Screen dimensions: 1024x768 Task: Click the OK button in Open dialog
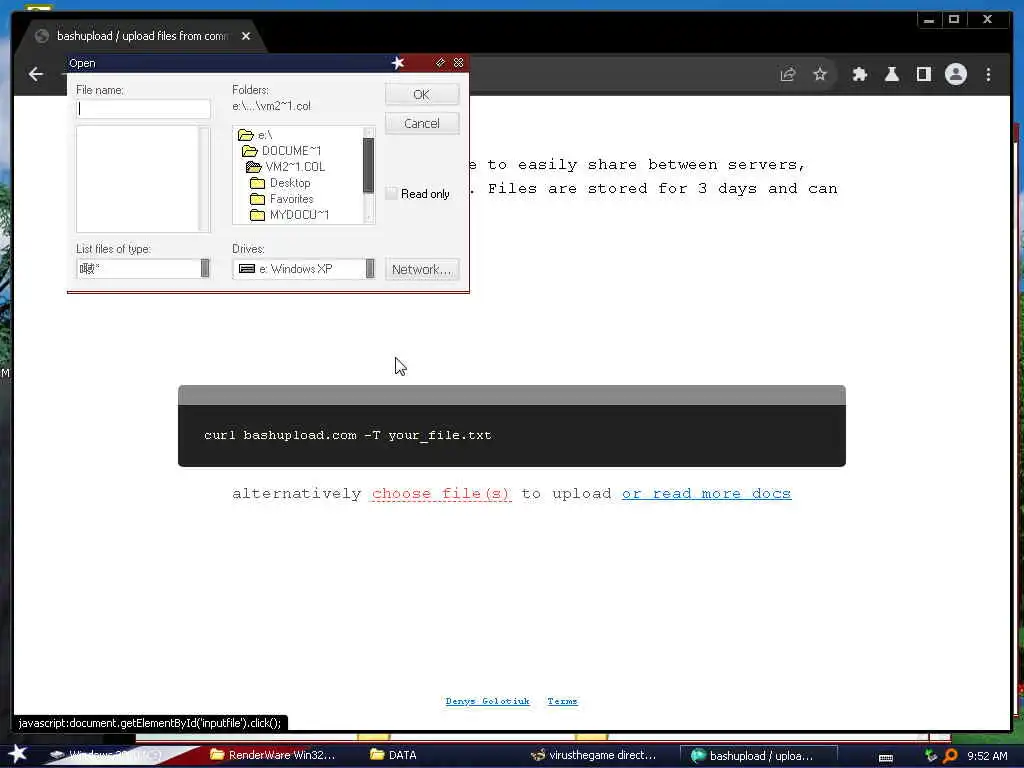[422, 95]
